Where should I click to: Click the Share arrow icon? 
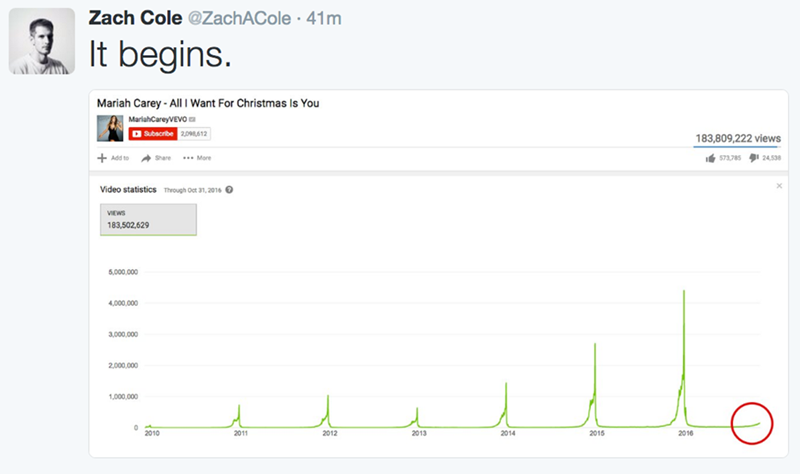click(146, 158)
